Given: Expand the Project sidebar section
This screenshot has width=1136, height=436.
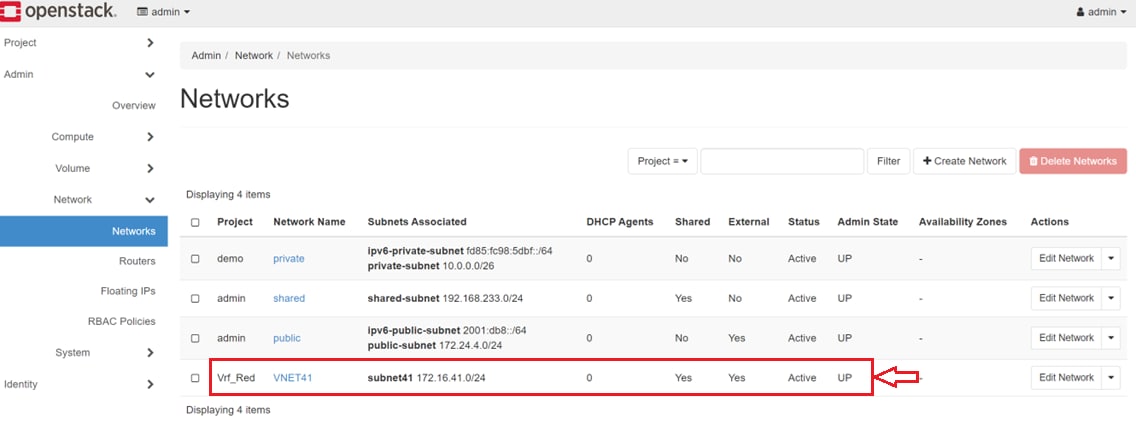Looking at the screenshot, I should point(80,43).
